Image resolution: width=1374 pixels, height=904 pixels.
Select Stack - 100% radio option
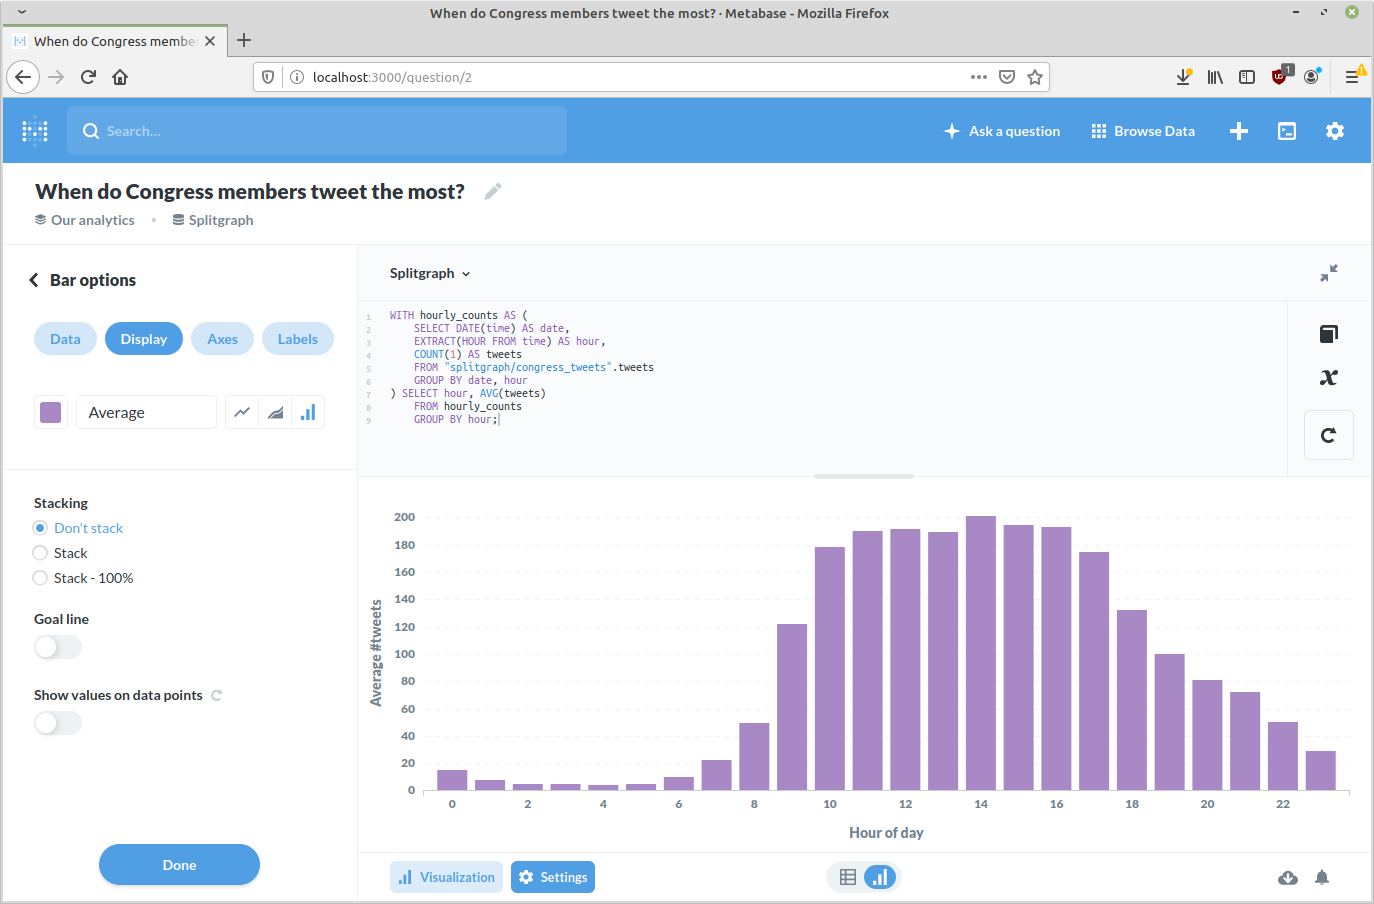[x=40, y=578]
